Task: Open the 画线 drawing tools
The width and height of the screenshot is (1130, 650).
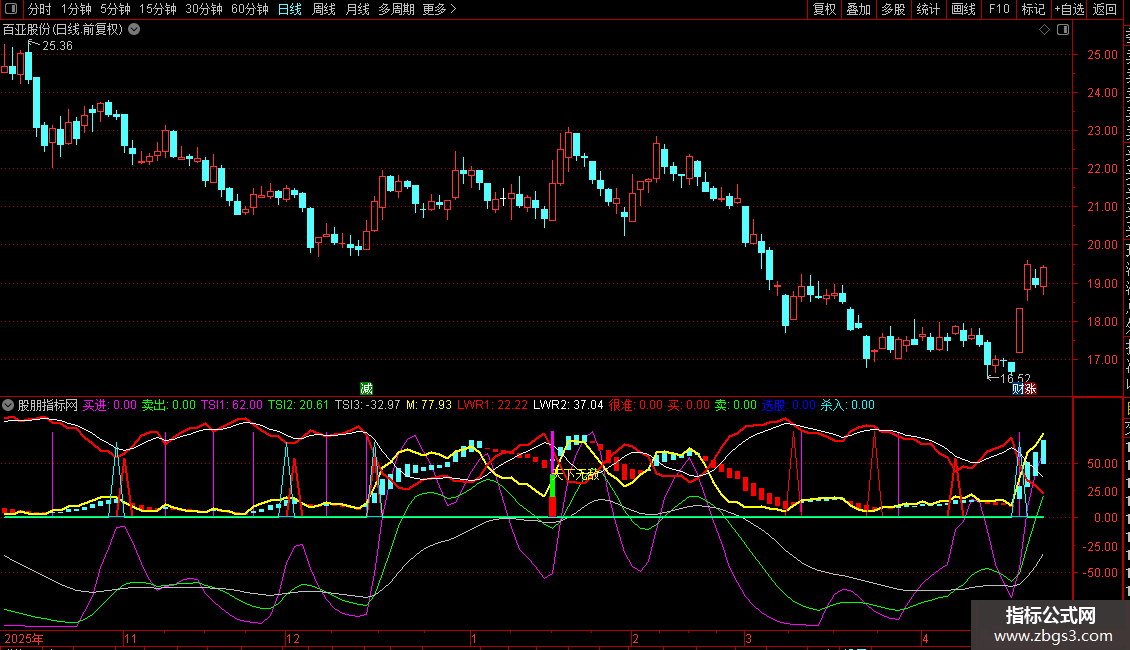Action: (x=963, y=10)
